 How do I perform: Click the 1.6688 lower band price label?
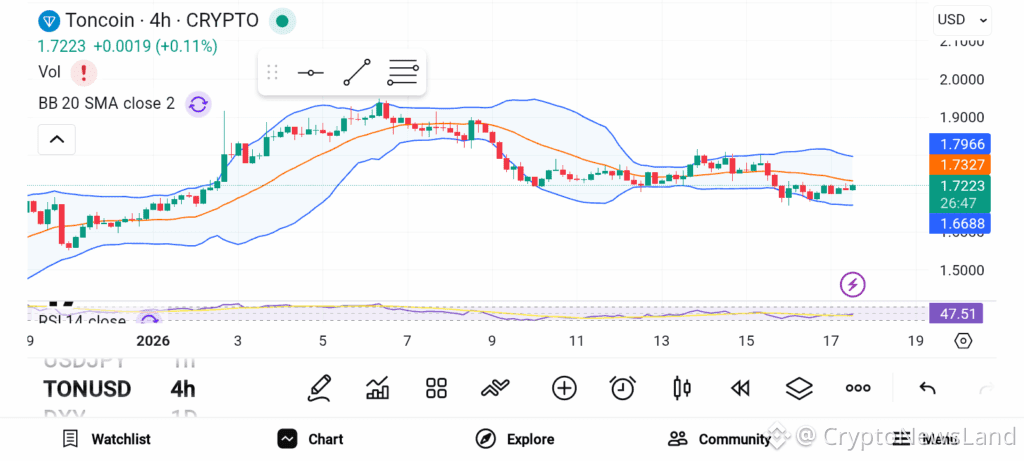960,223
